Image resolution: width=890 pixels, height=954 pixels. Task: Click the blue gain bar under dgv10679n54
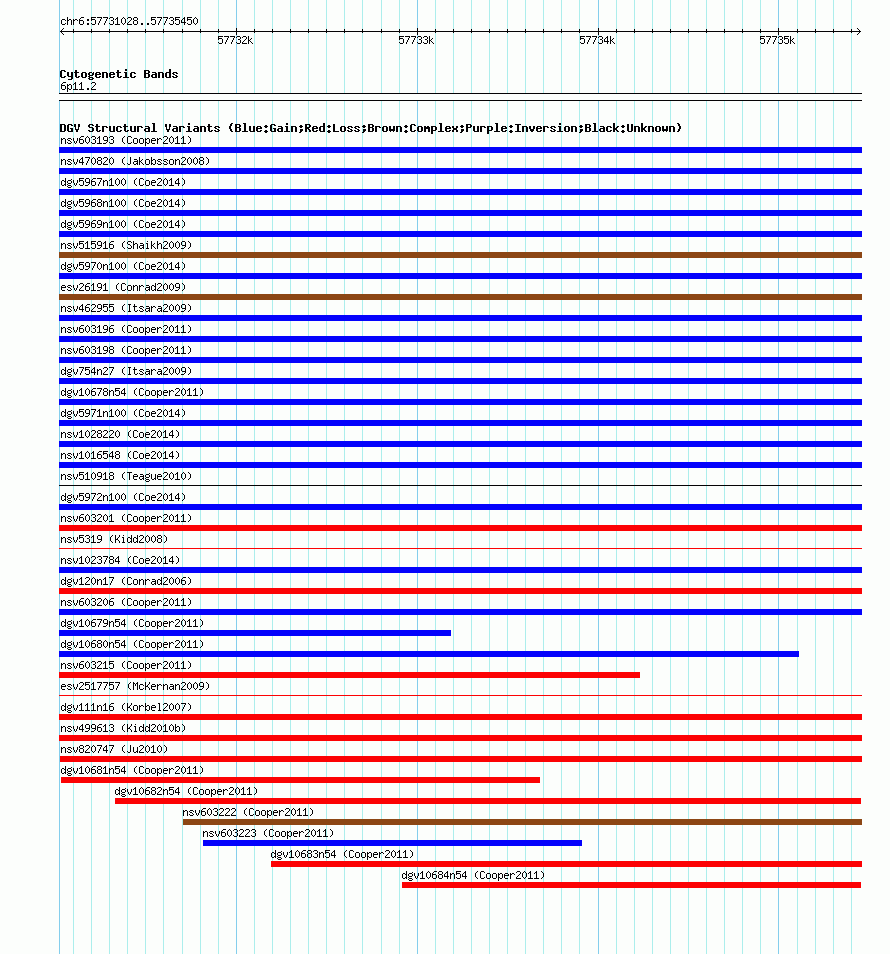point(256,633)
